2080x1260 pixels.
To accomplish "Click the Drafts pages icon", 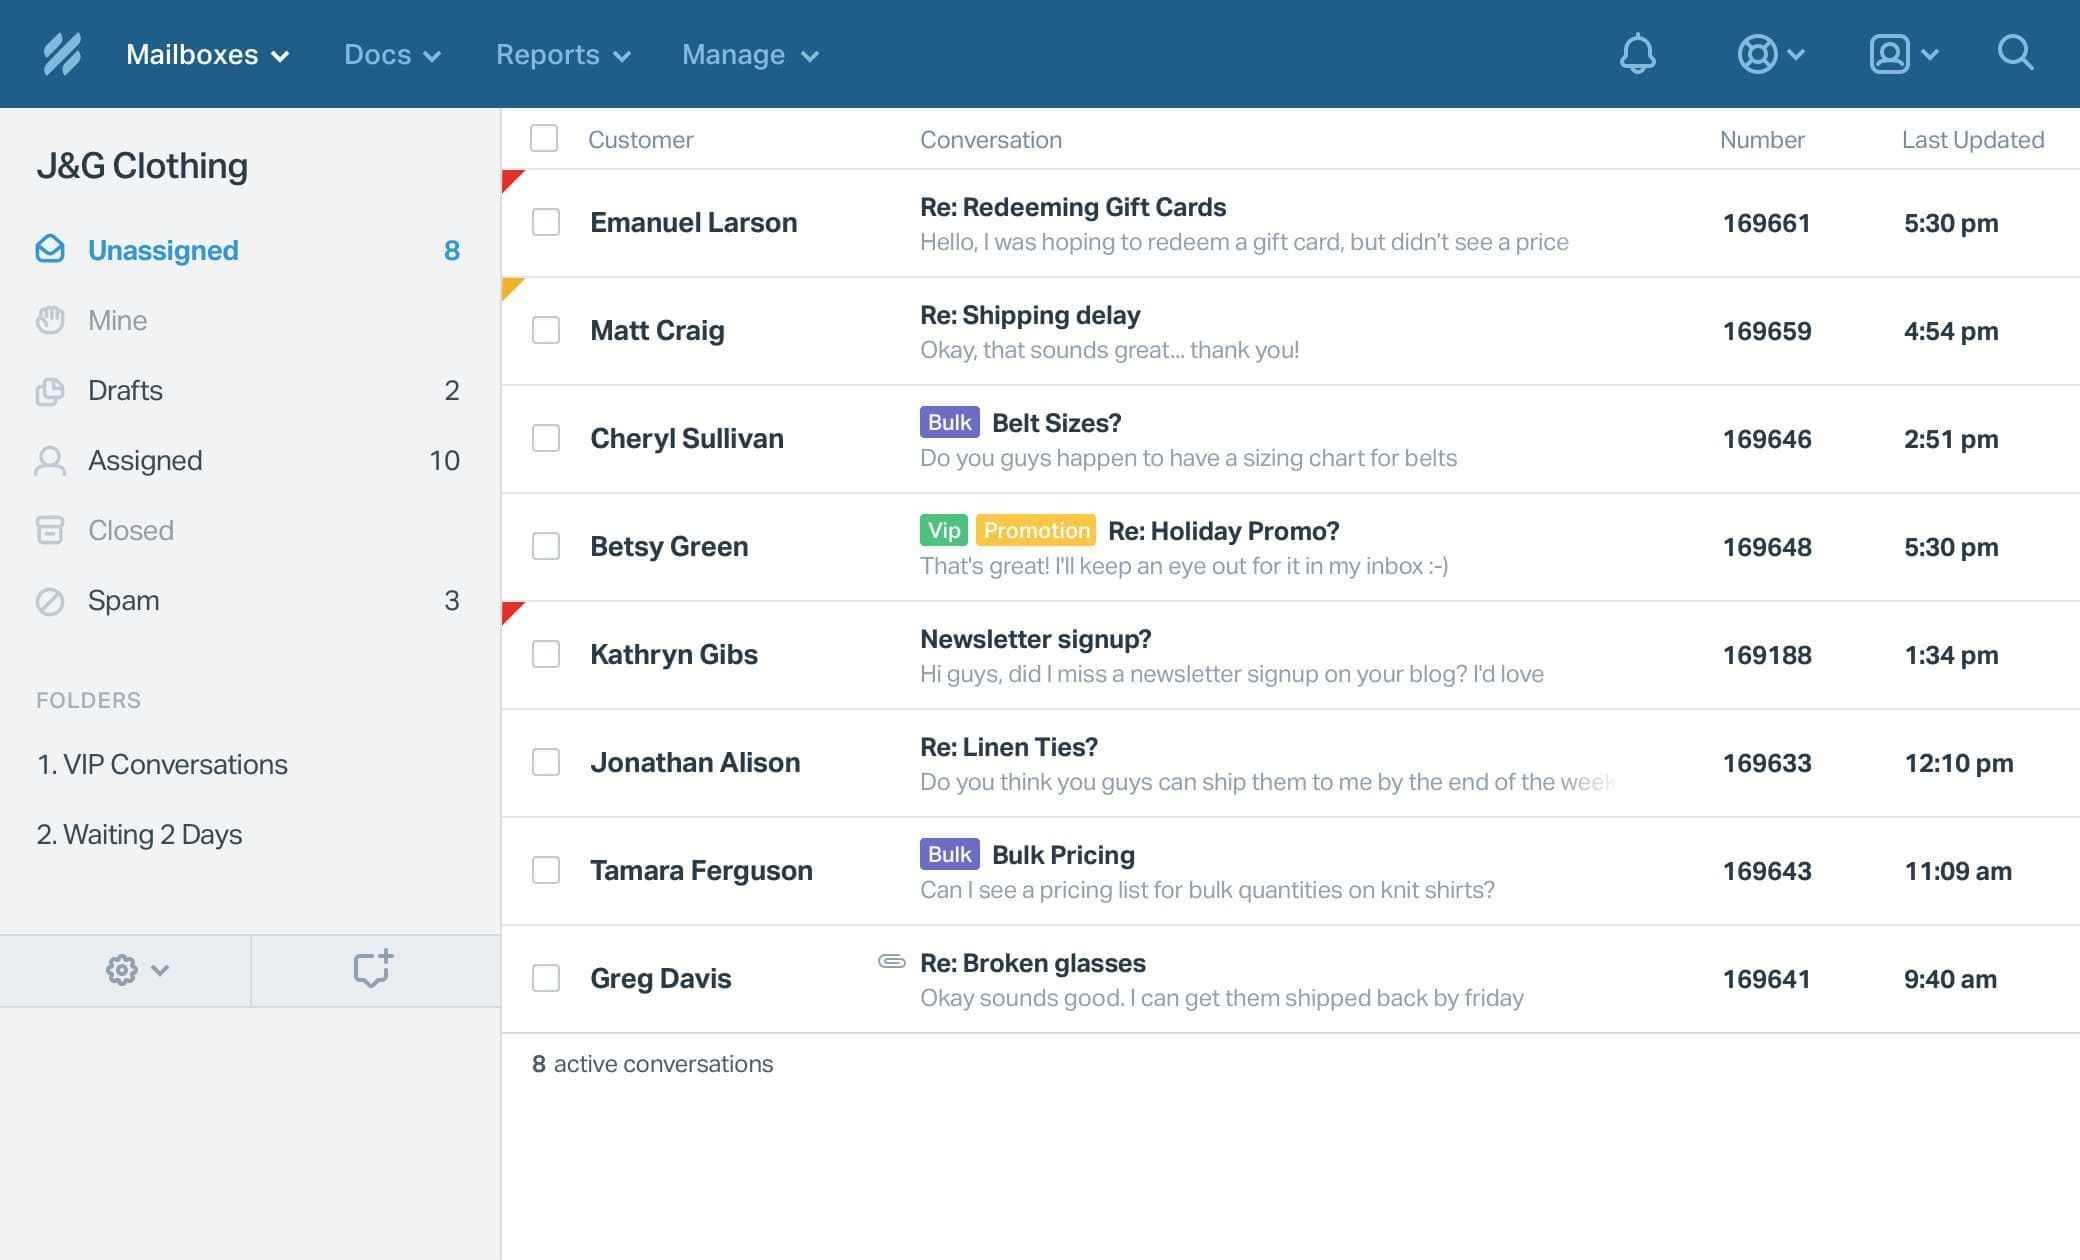I will tap(50, 391).
